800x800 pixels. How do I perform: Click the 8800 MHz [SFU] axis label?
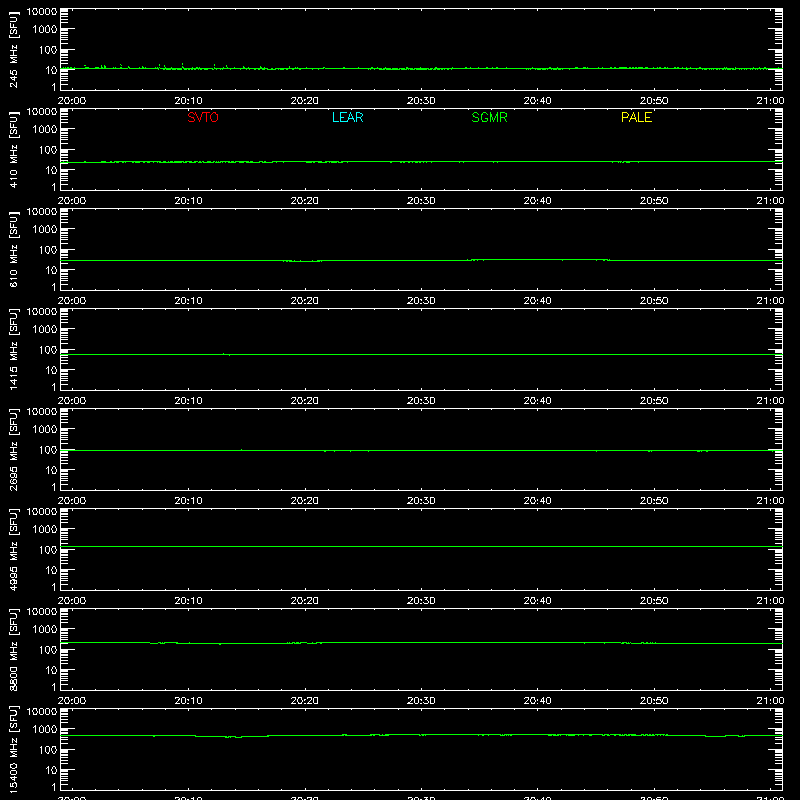(x=14, y=649)
